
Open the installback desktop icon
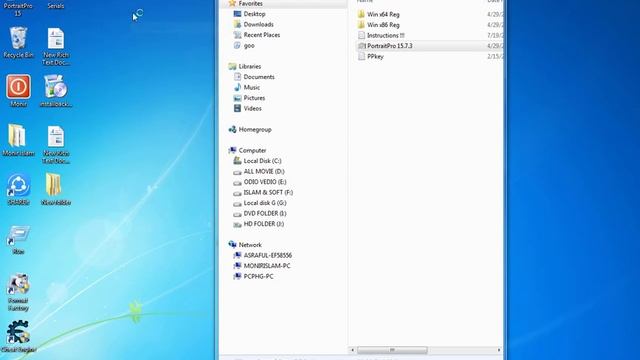coord(56,91)
